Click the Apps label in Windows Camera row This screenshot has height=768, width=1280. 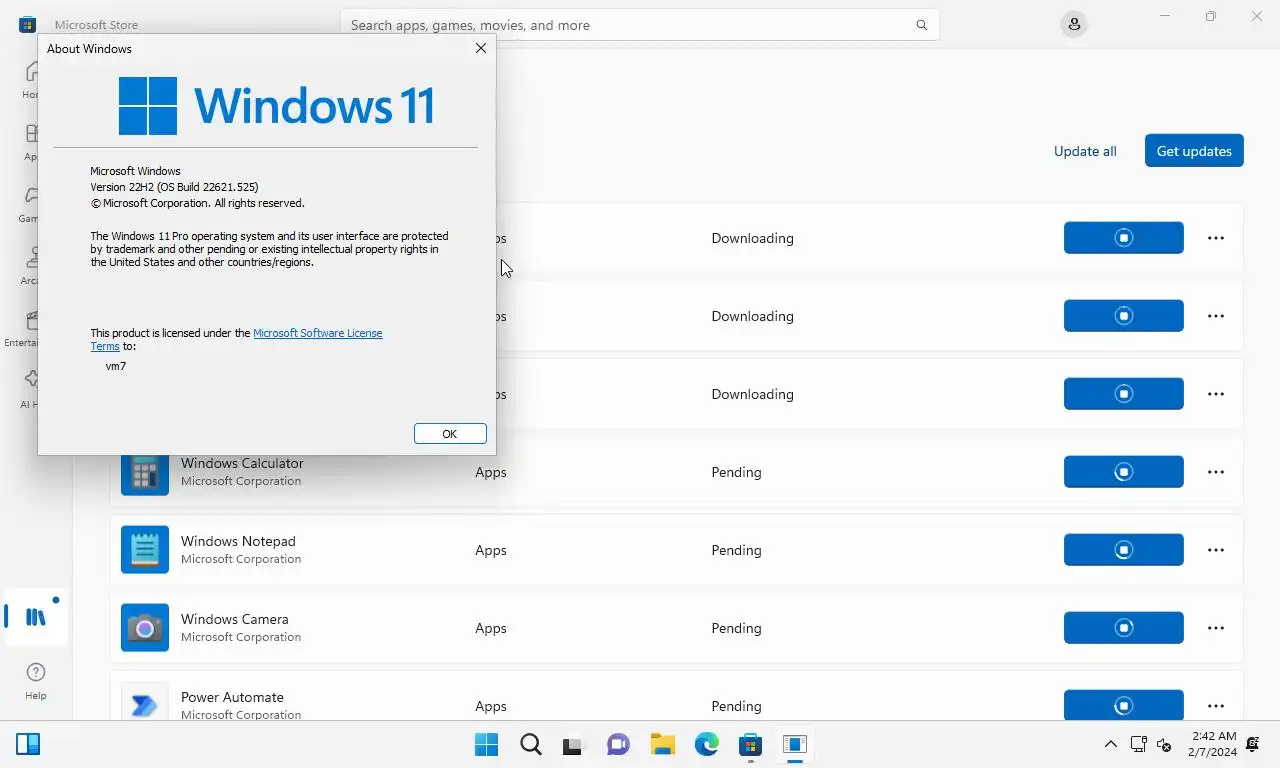491,628
